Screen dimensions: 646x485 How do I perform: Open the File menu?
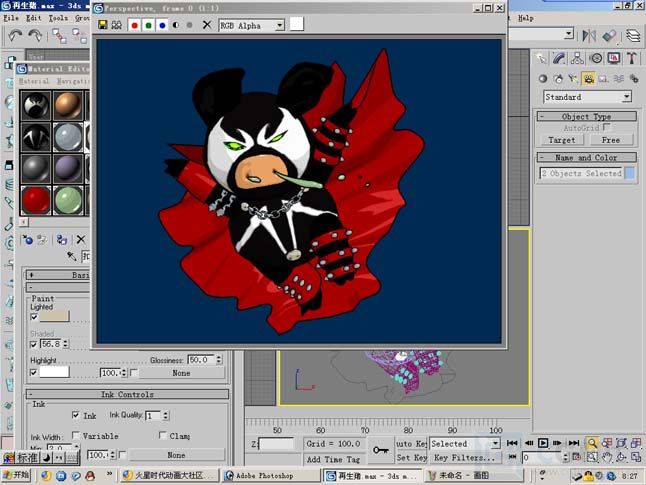click(x=11, y=18)
